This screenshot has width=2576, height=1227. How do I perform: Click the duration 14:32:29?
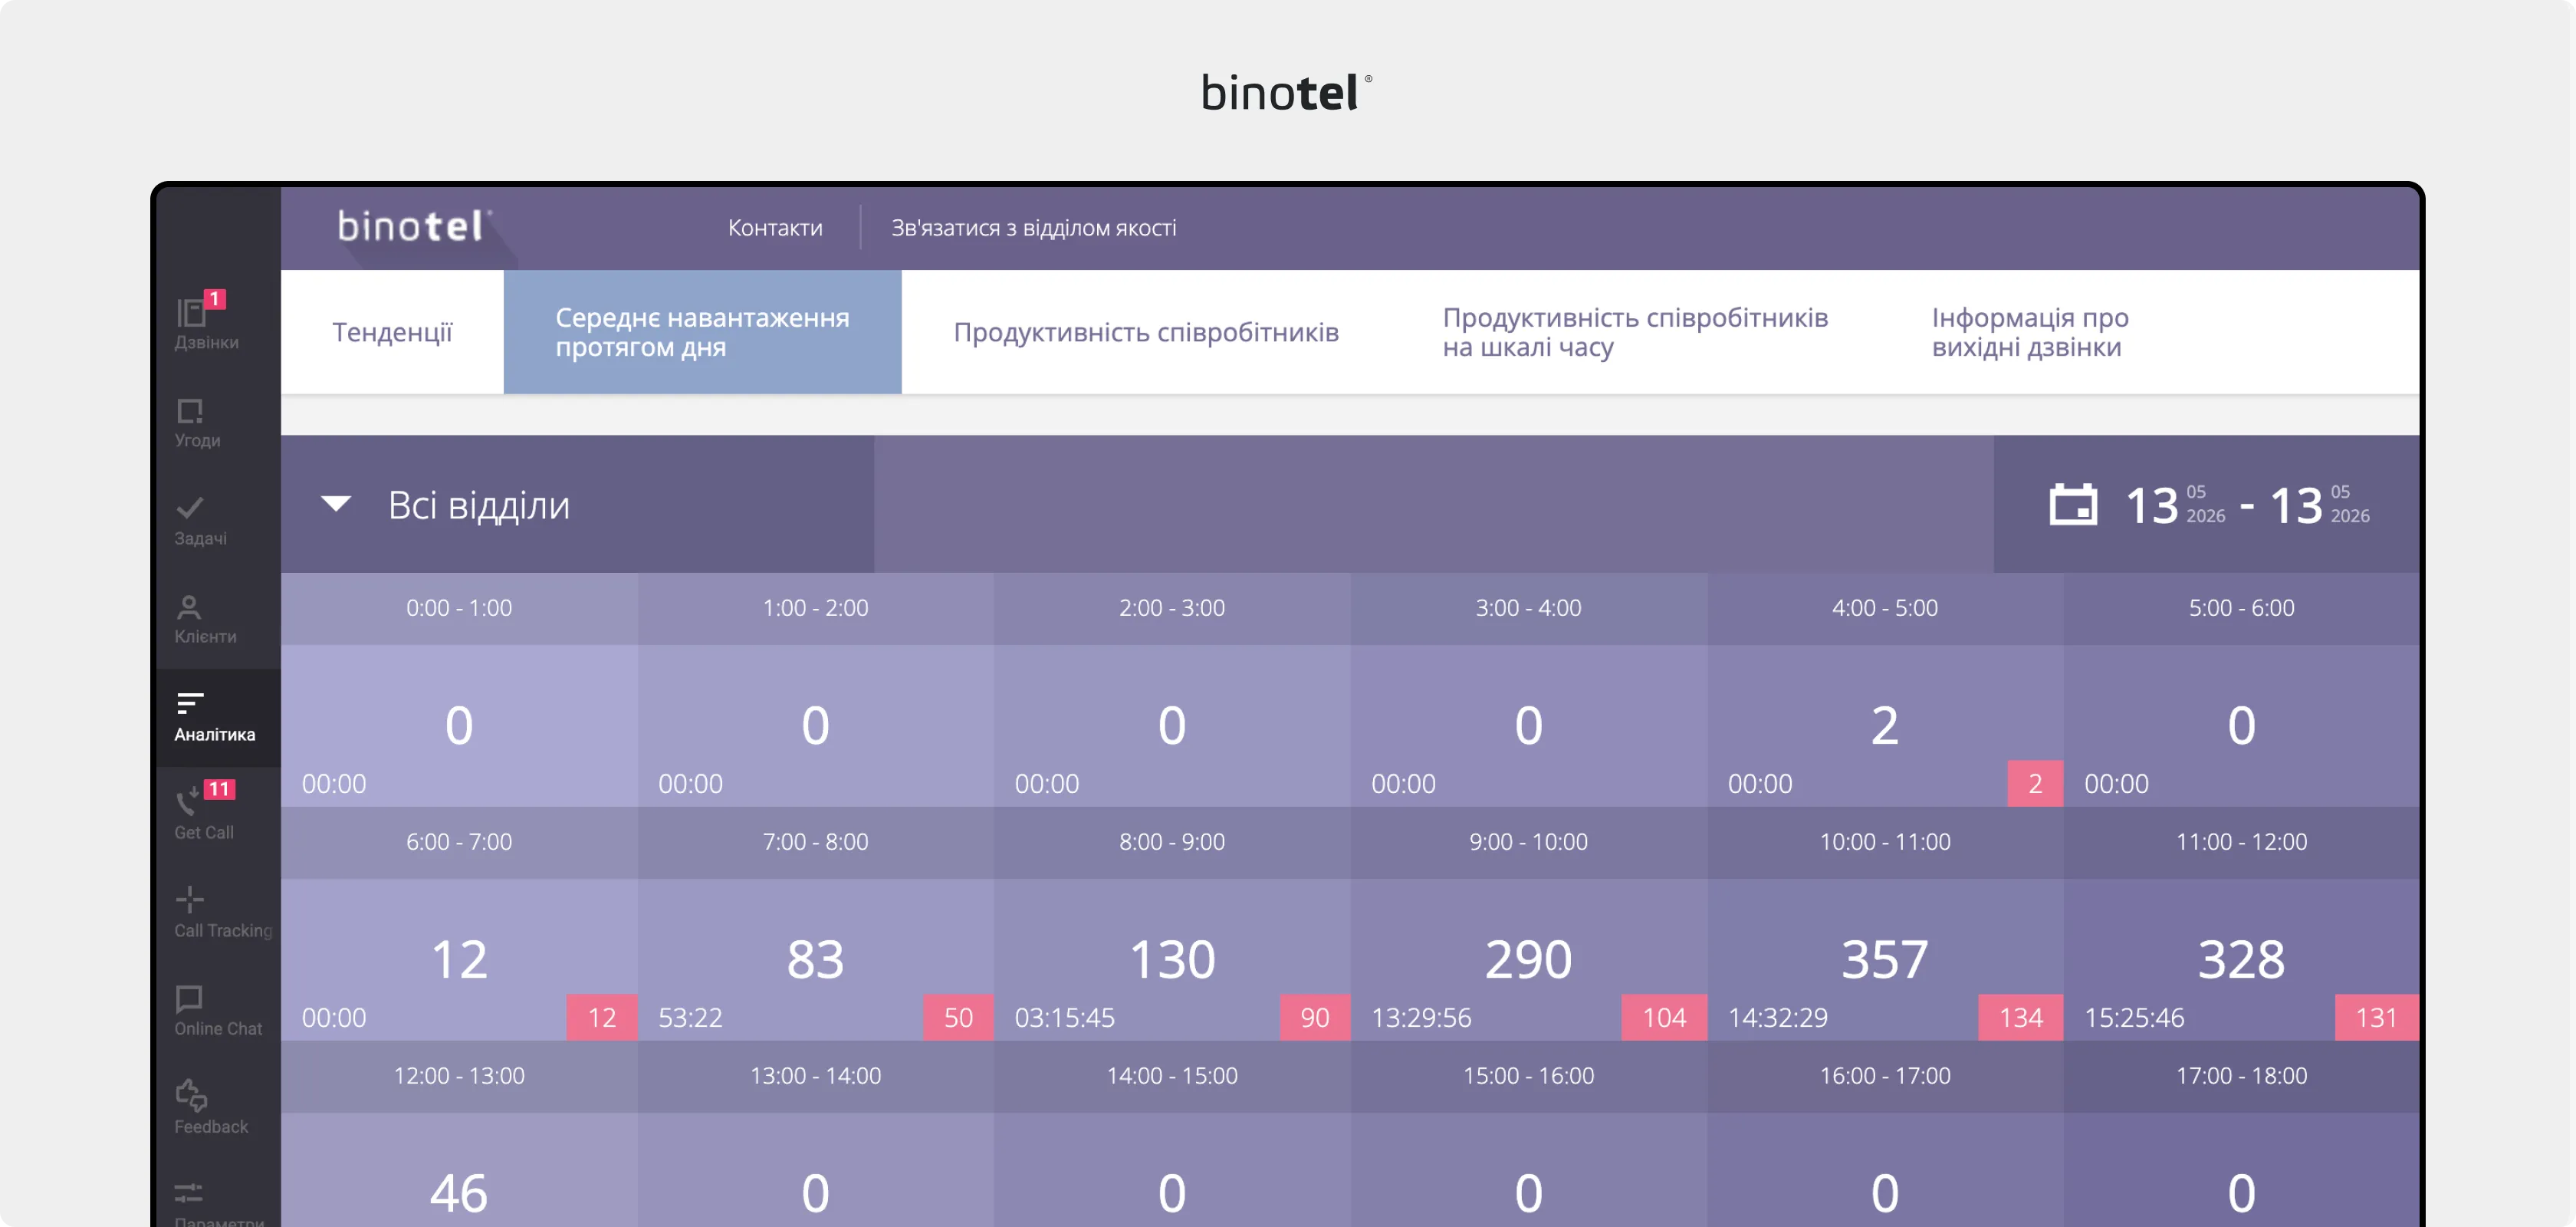tap(1777, 1018)
